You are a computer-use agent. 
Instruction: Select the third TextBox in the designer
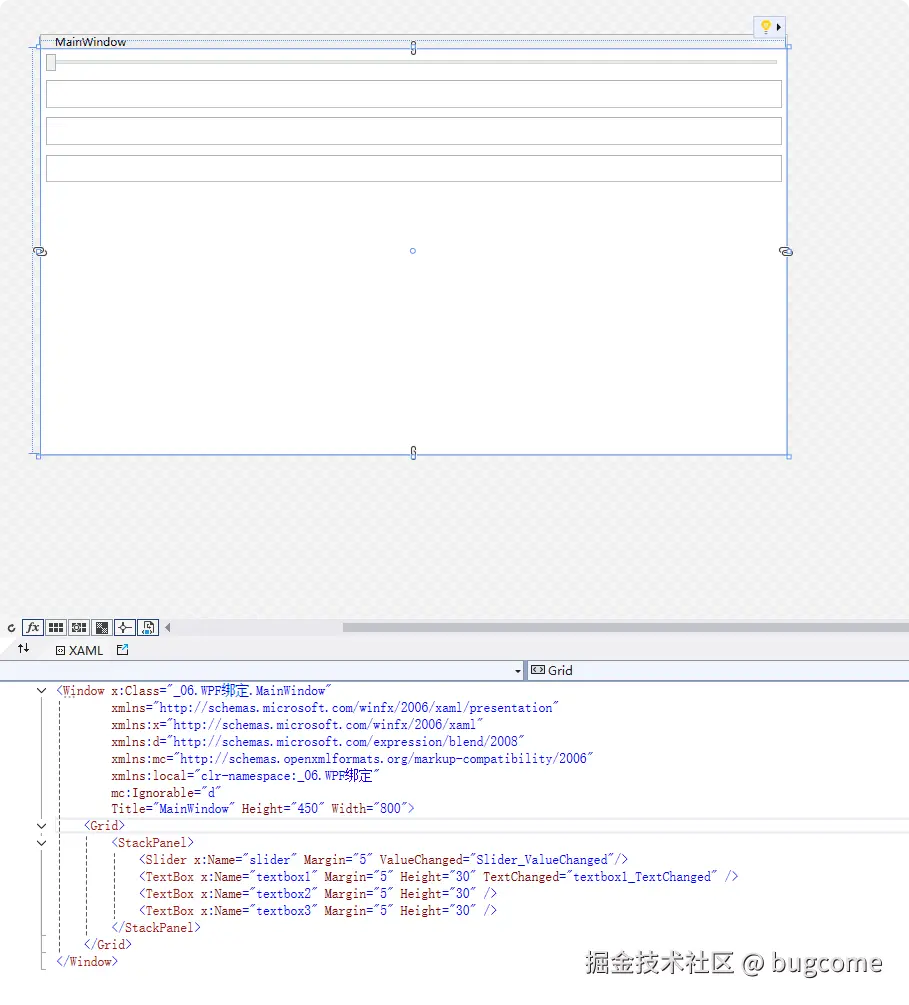pos(413,169)
